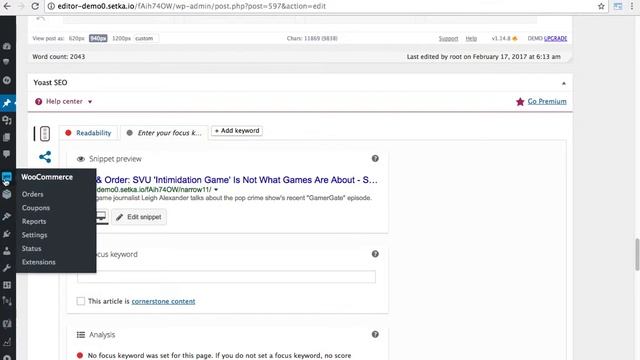This screenshot has height=360, width=640.
Task: Open the Dashboard sidebar icon
Action: [7, 46]
